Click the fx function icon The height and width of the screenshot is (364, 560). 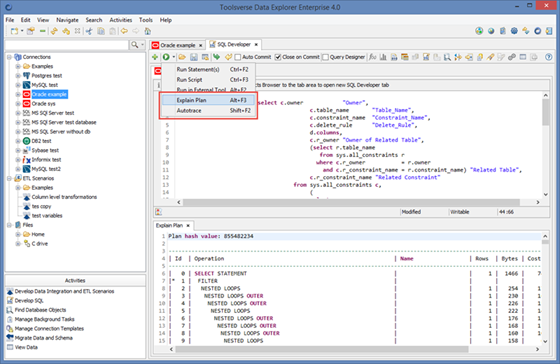point(372,57)
